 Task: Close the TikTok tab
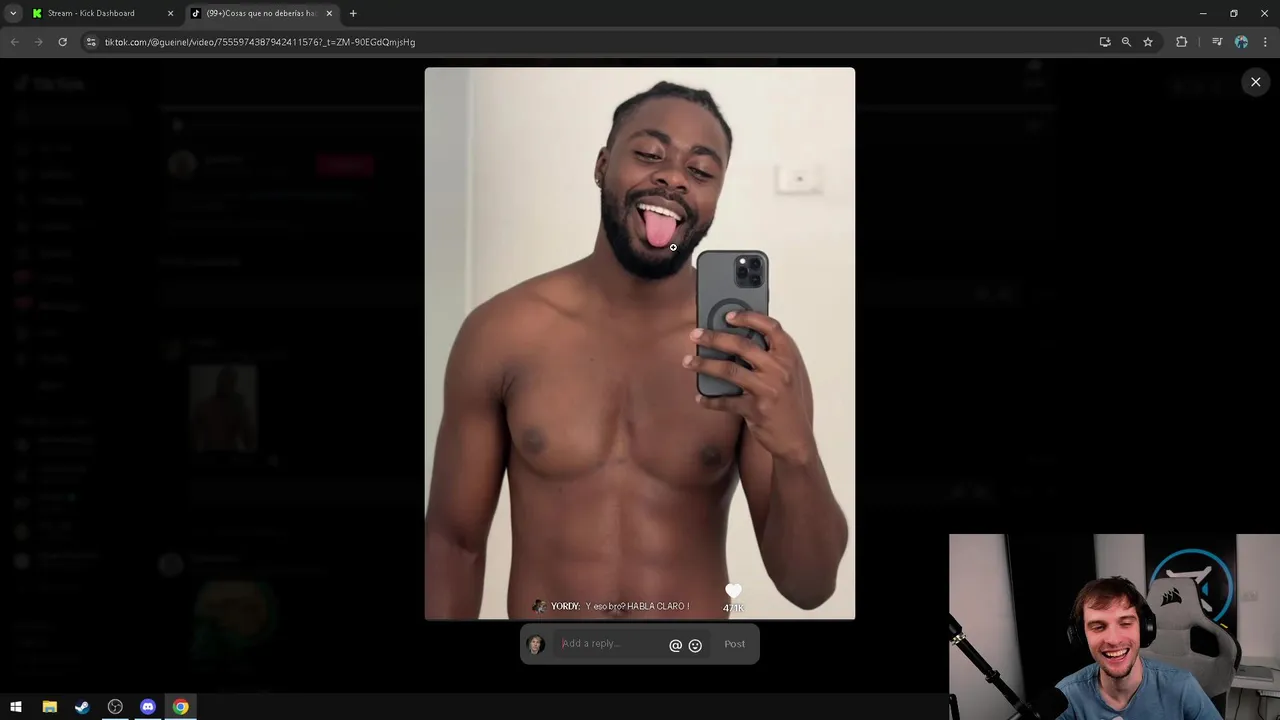329,13
